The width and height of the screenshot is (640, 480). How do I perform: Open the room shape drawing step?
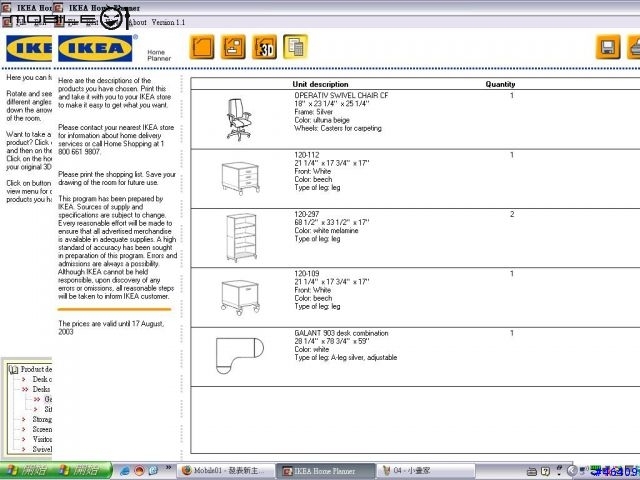coord(202,47)
